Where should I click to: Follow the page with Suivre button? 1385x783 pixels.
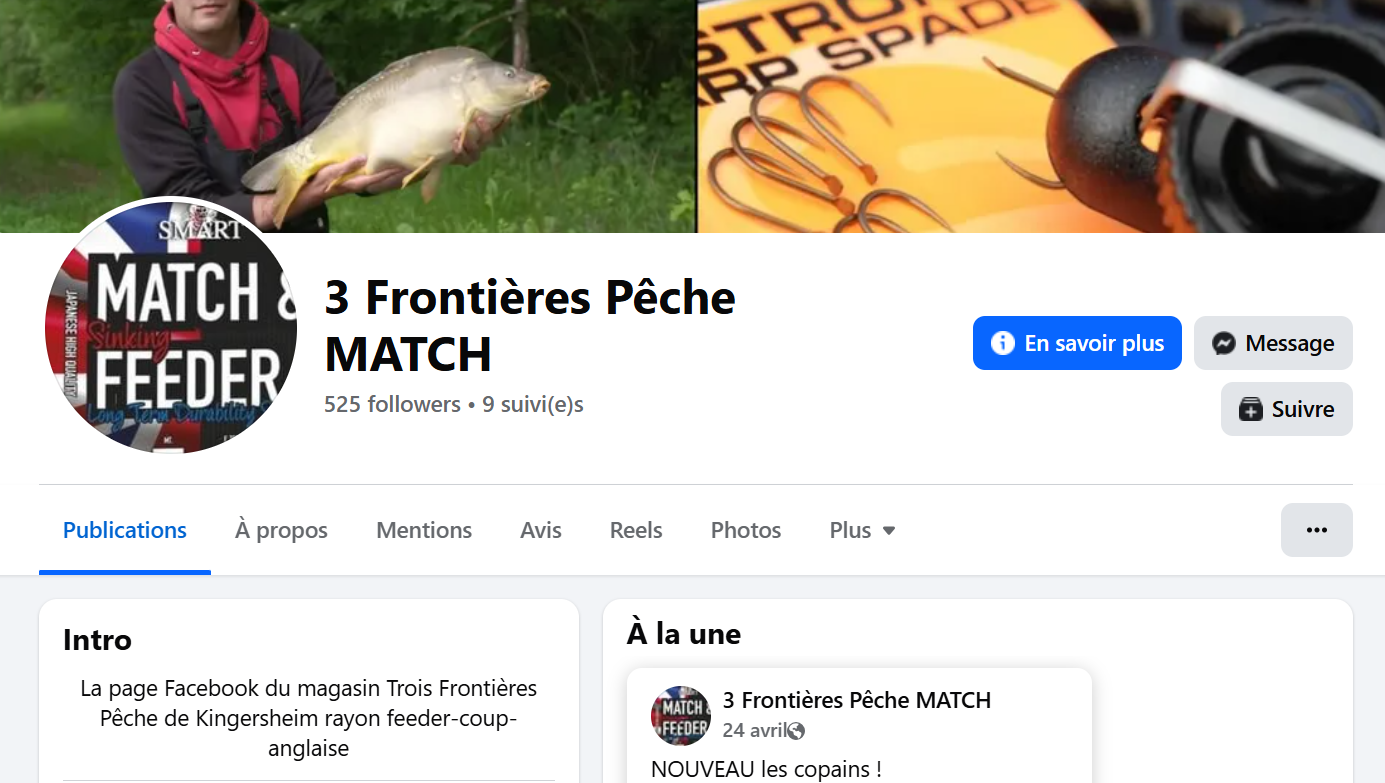point(1287,409)
